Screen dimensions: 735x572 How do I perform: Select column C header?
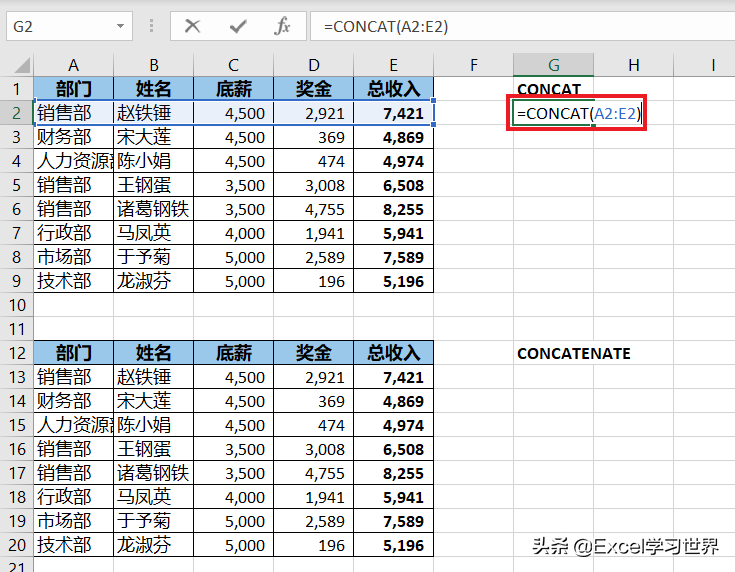(x=233, y=65)
